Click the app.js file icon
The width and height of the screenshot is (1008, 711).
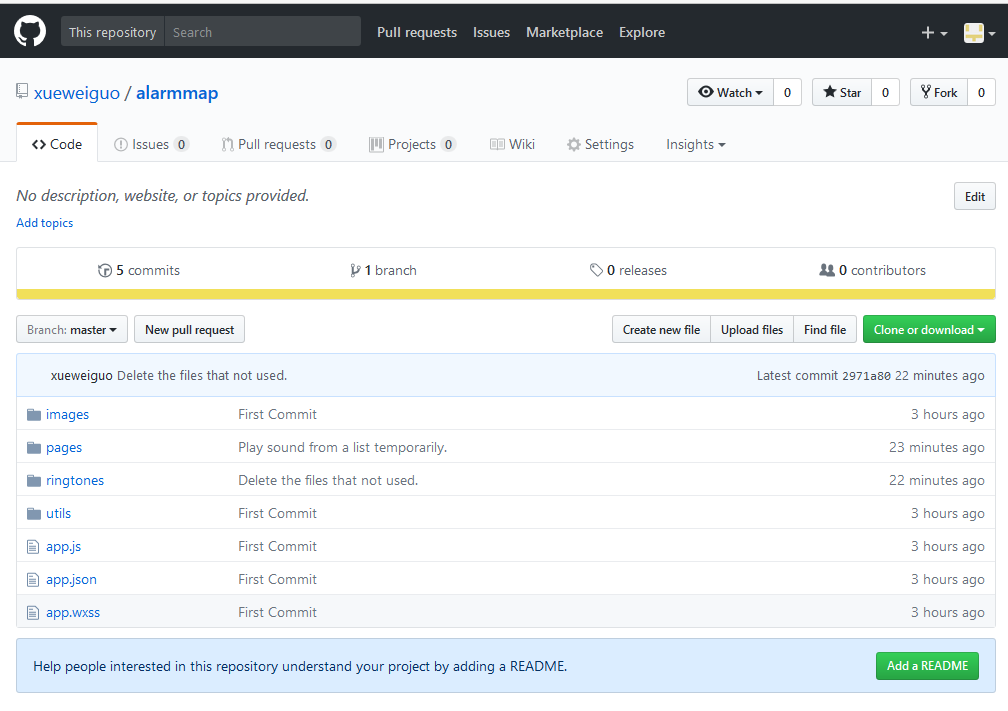33,547
